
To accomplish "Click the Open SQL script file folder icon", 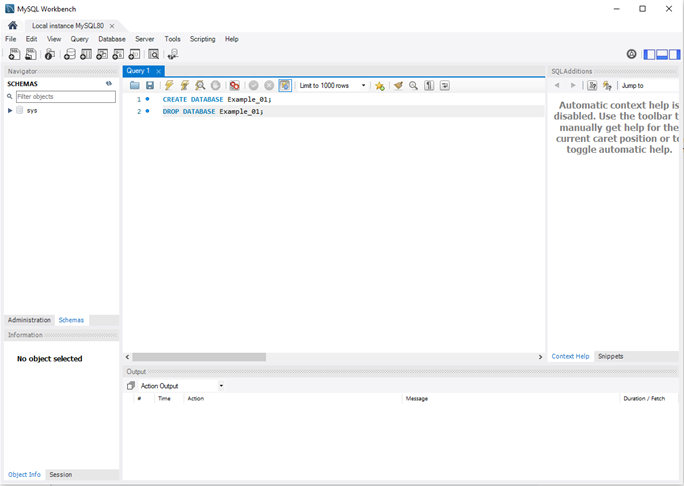I will tap(135, 86).
